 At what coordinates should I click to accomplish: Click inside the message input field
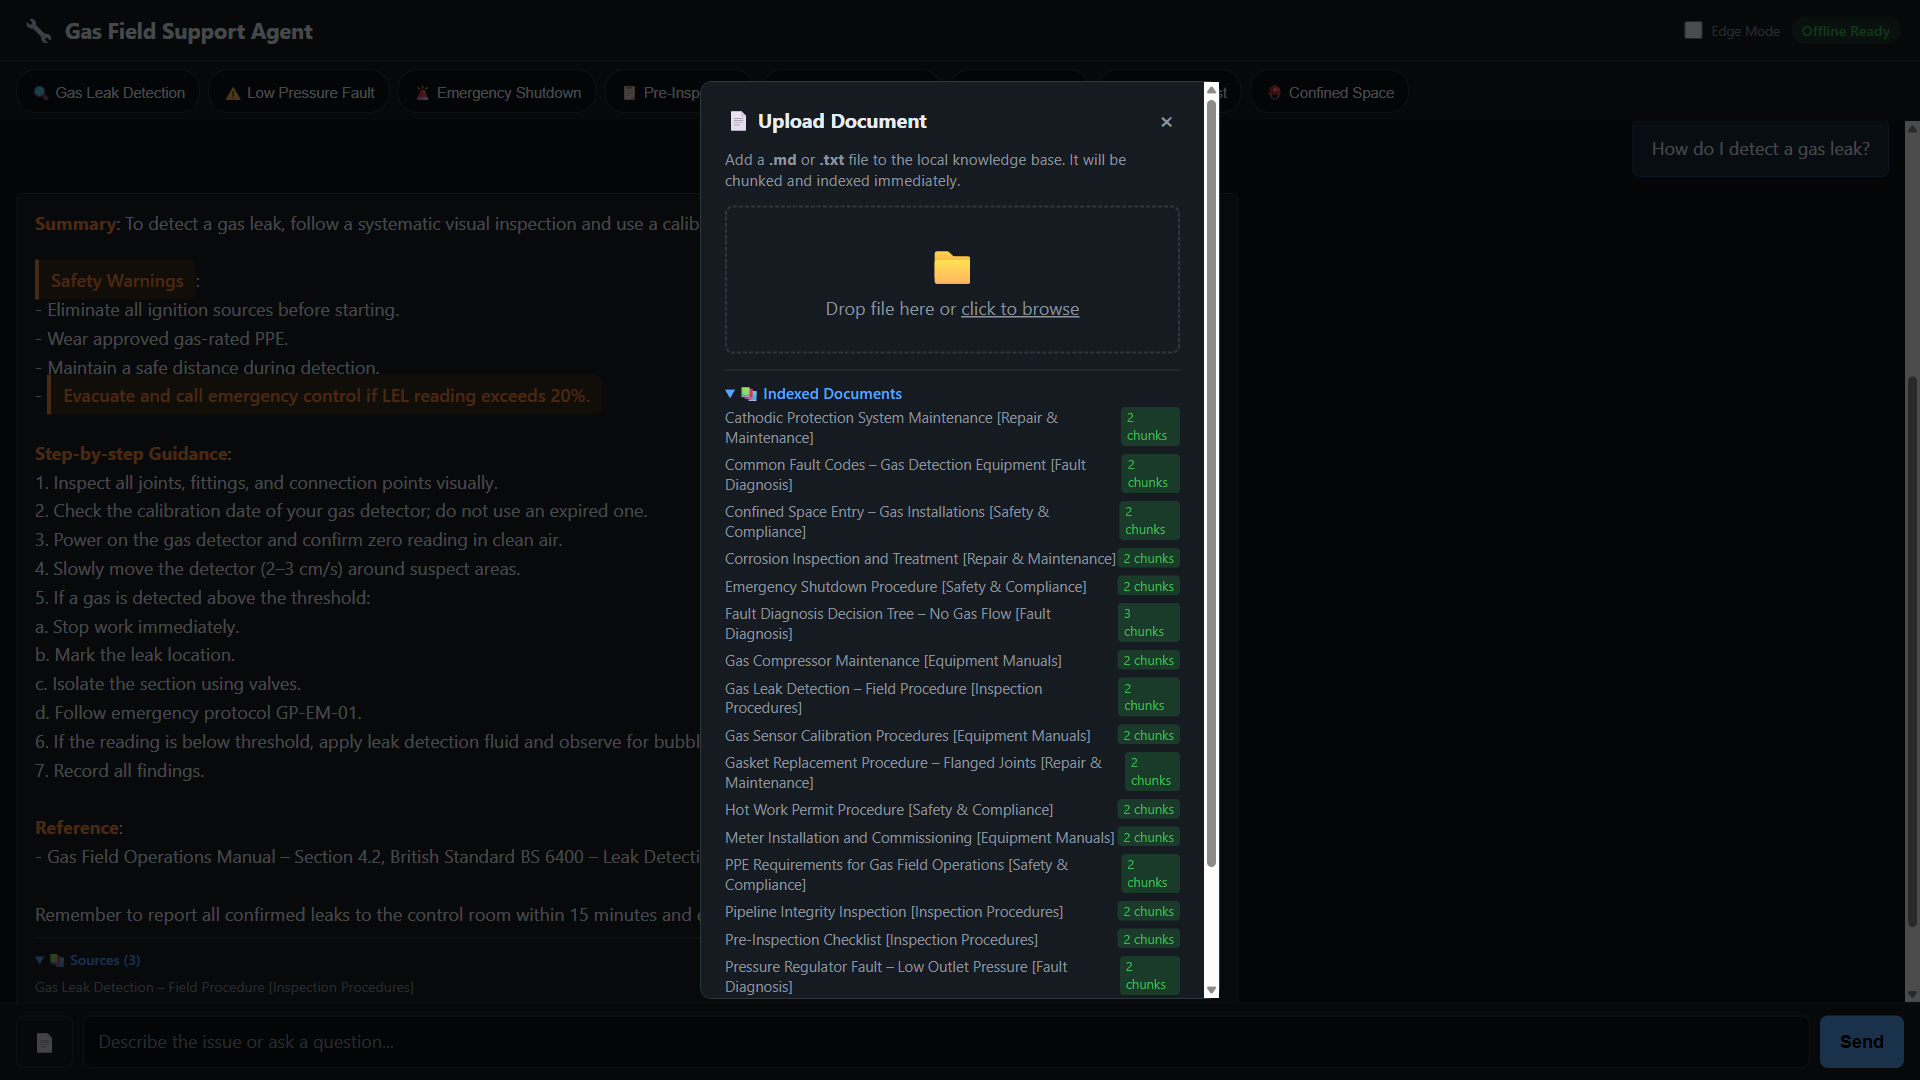coord(600,1042)
